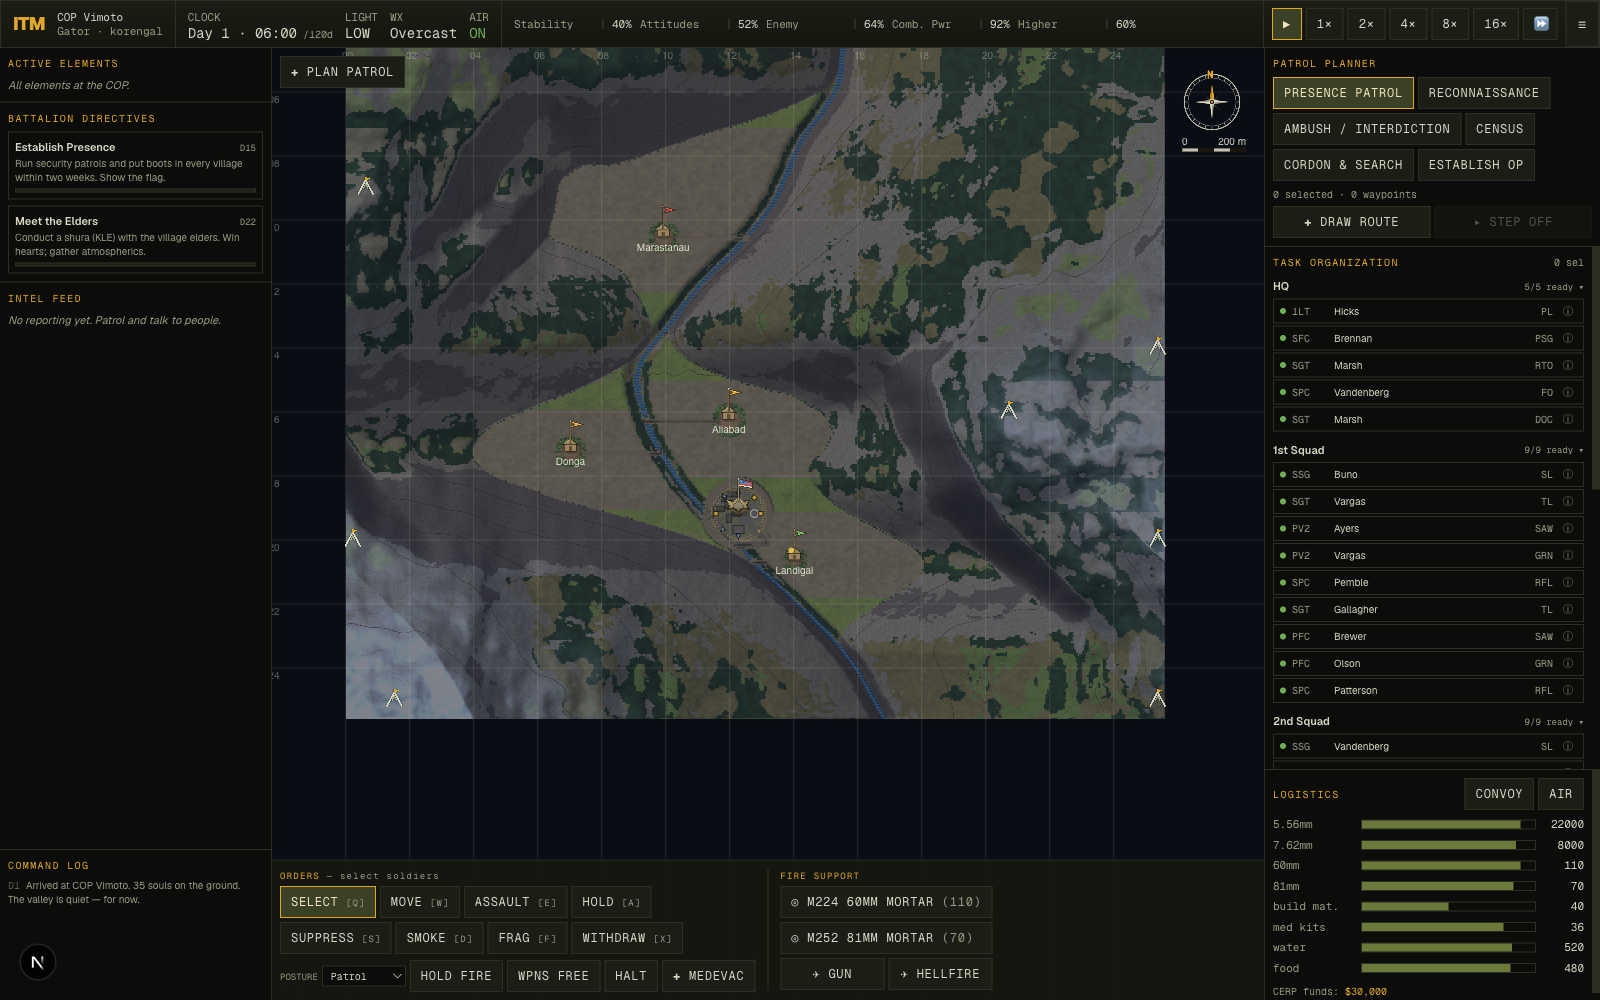This screenshot has height=1000, width=1600.
Task: Call the M224 60mm mortar
Action: coord(886,902)
